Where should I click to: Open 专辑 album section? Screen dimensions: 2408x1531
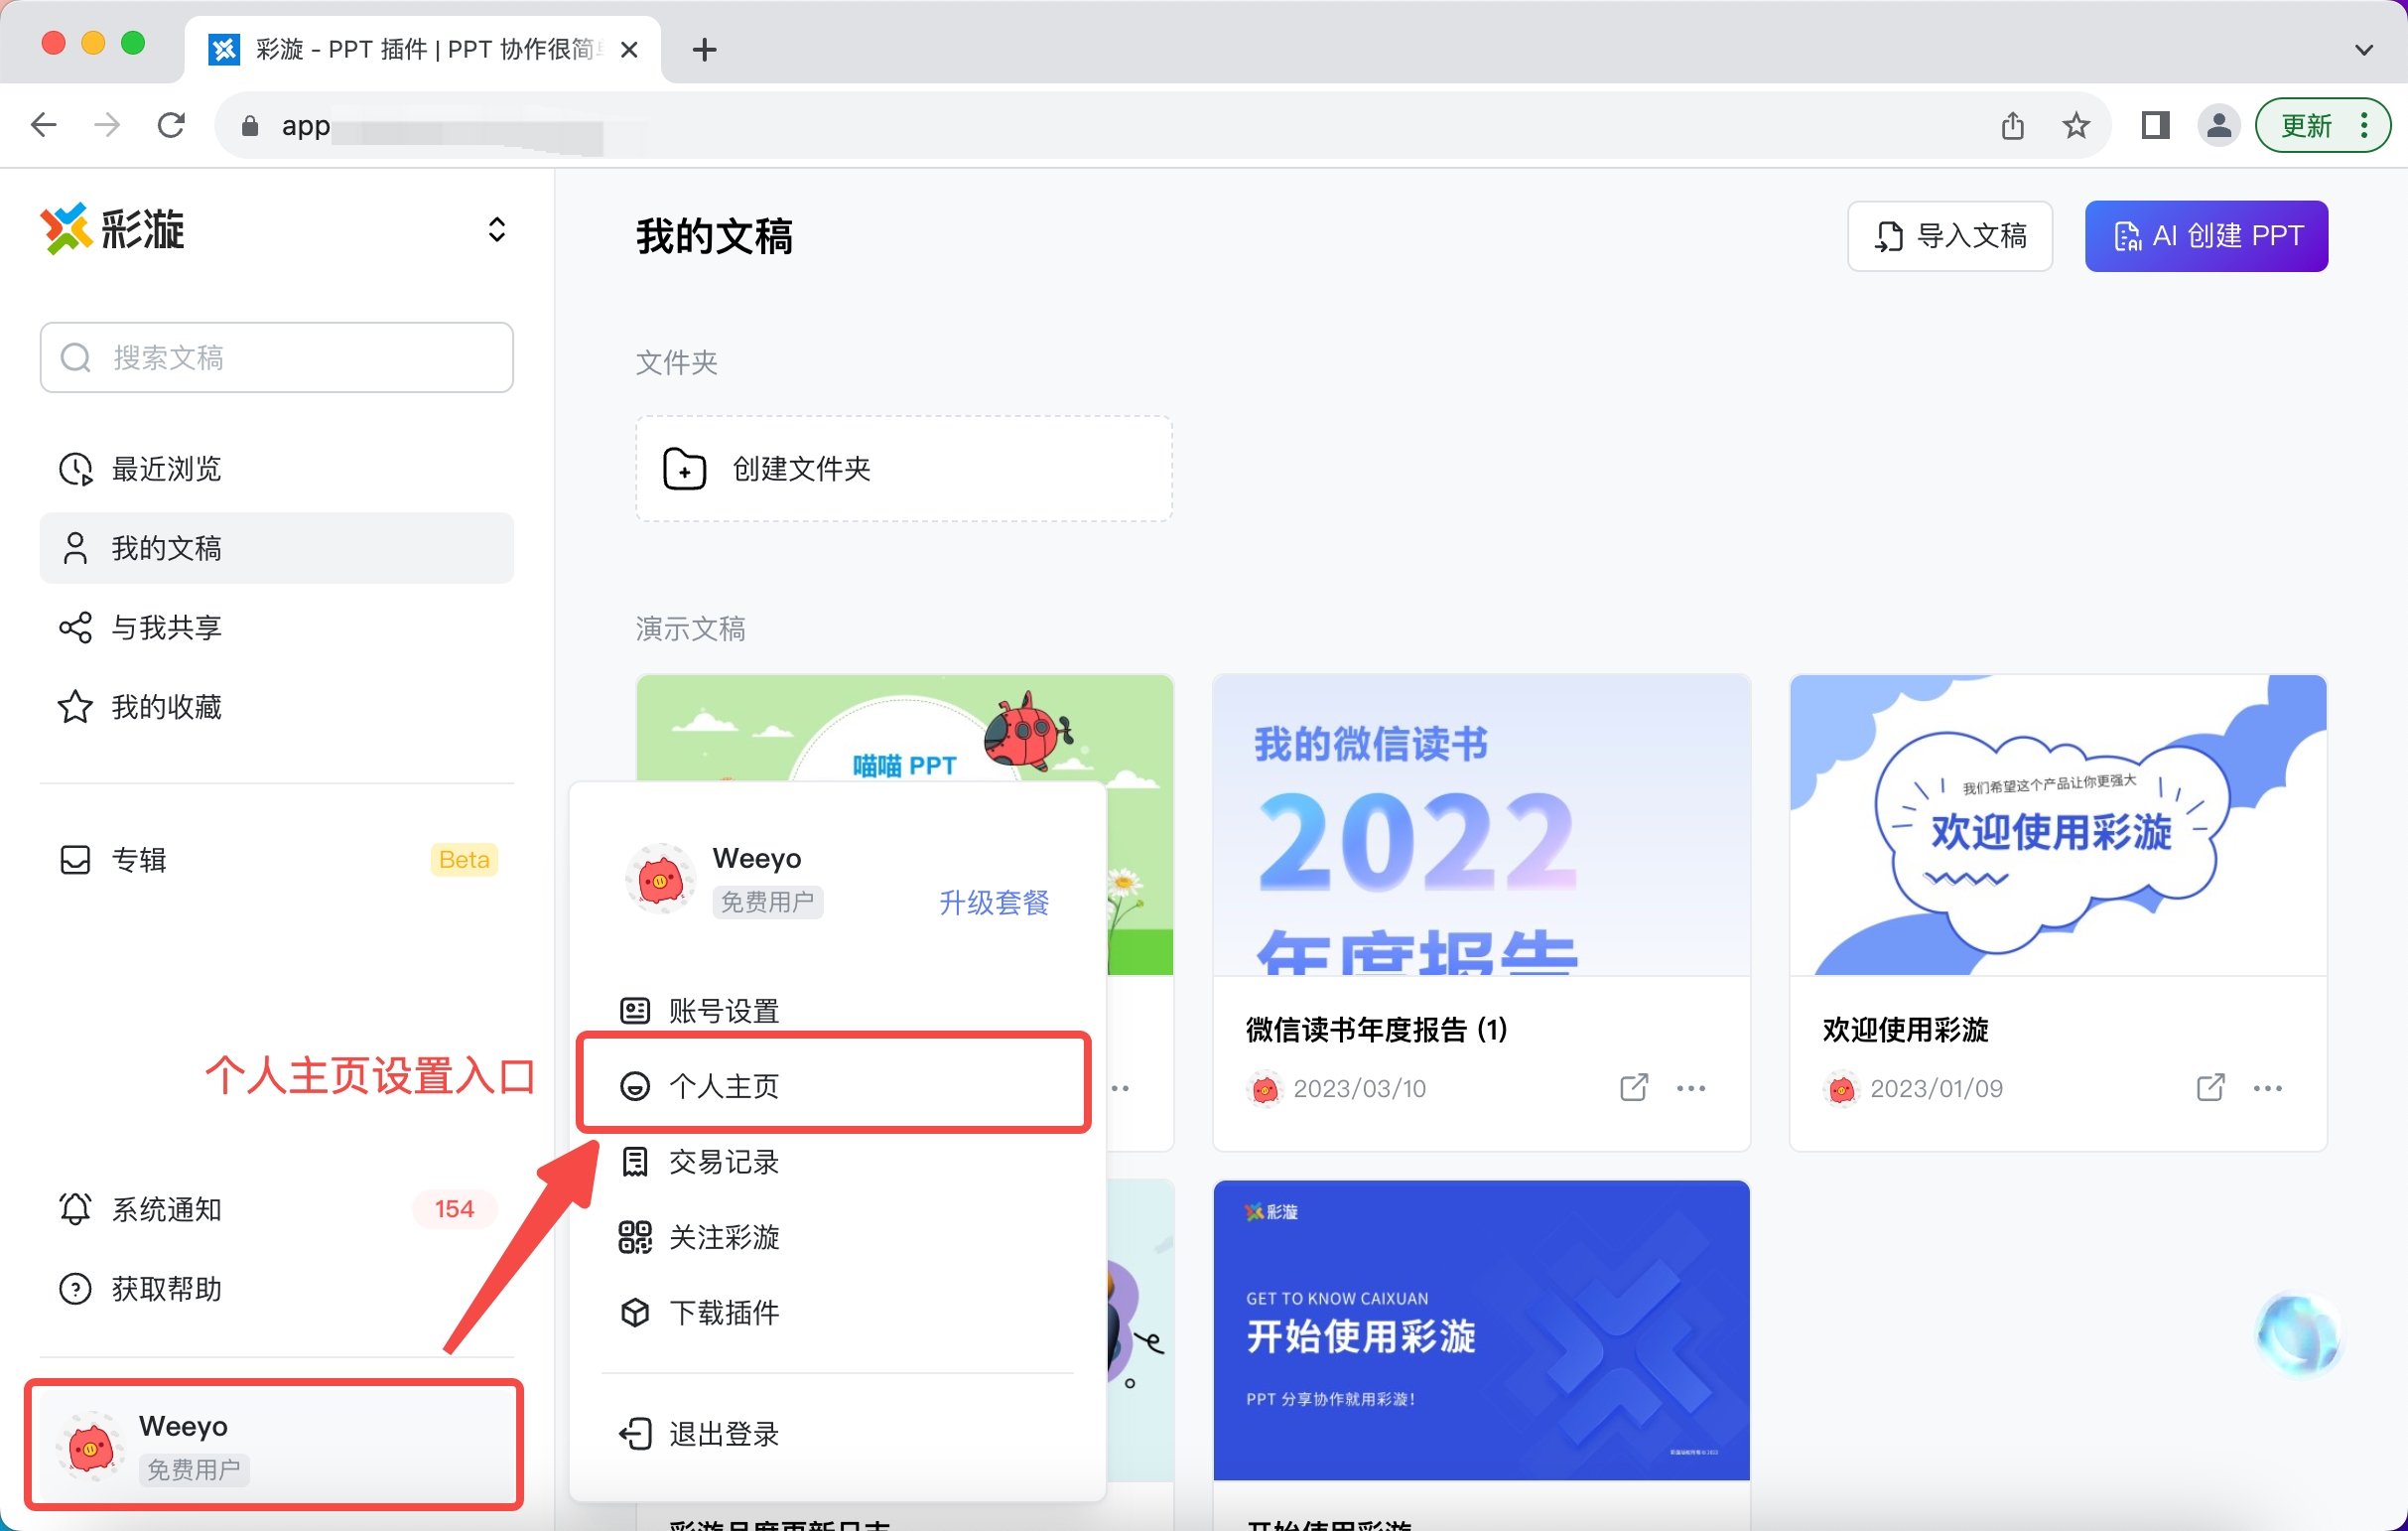pyautogui.click(x=277, y=859)
